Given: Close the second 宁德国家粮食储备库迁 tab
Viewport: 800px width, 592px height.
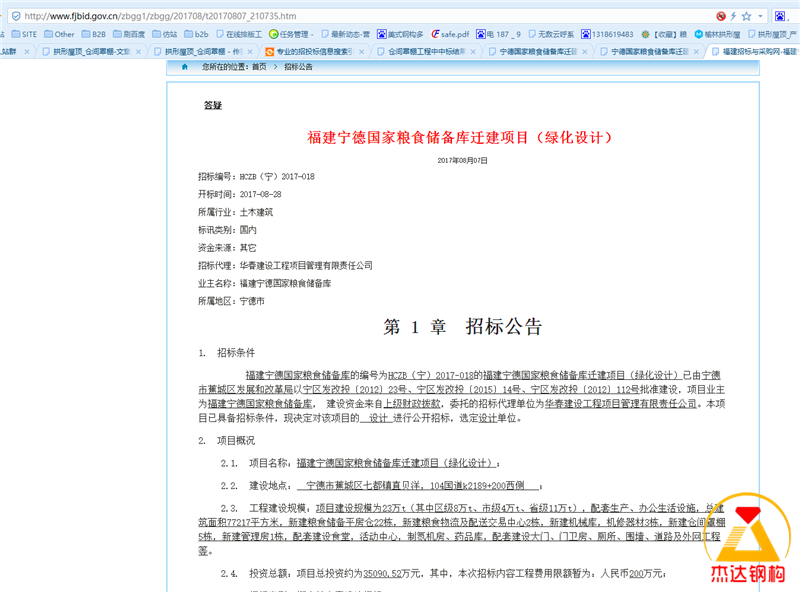Looking at the screenshot, I should 696,52.
